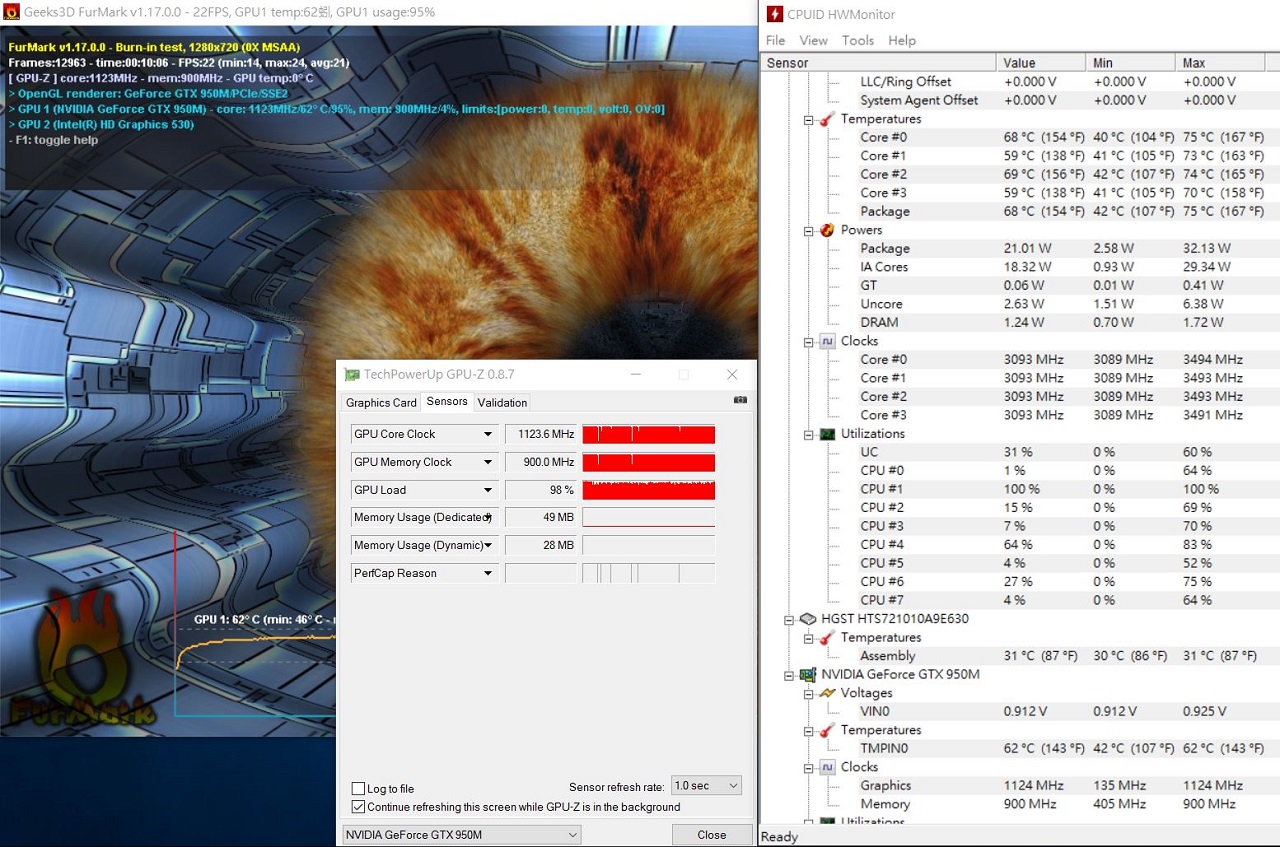This screenshot has height=847, width=1280.
Task: Open the Memory Usage (Dedicated) dropdown
Action: pos(488,518)
